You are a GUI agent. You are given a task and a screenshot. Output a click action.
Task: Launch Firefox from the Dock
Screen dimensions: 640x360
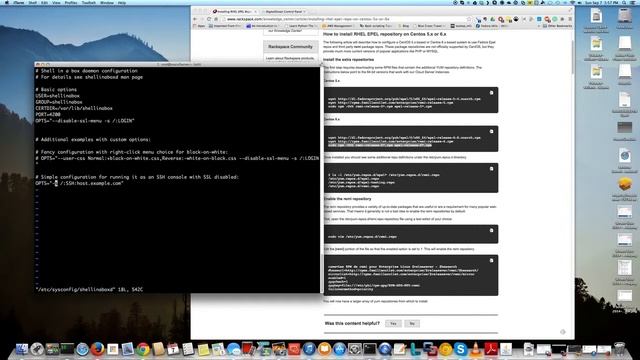(x=97, y=349)
